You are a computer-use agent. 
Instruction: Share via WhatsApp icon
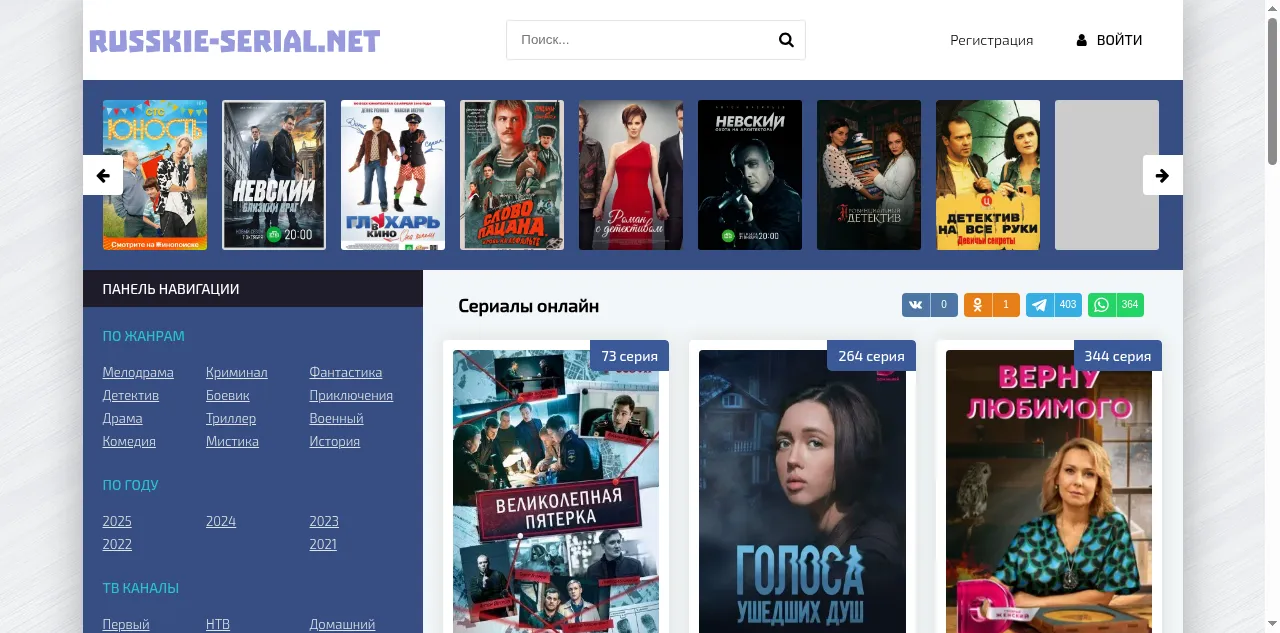click(x=1102, y=305)
